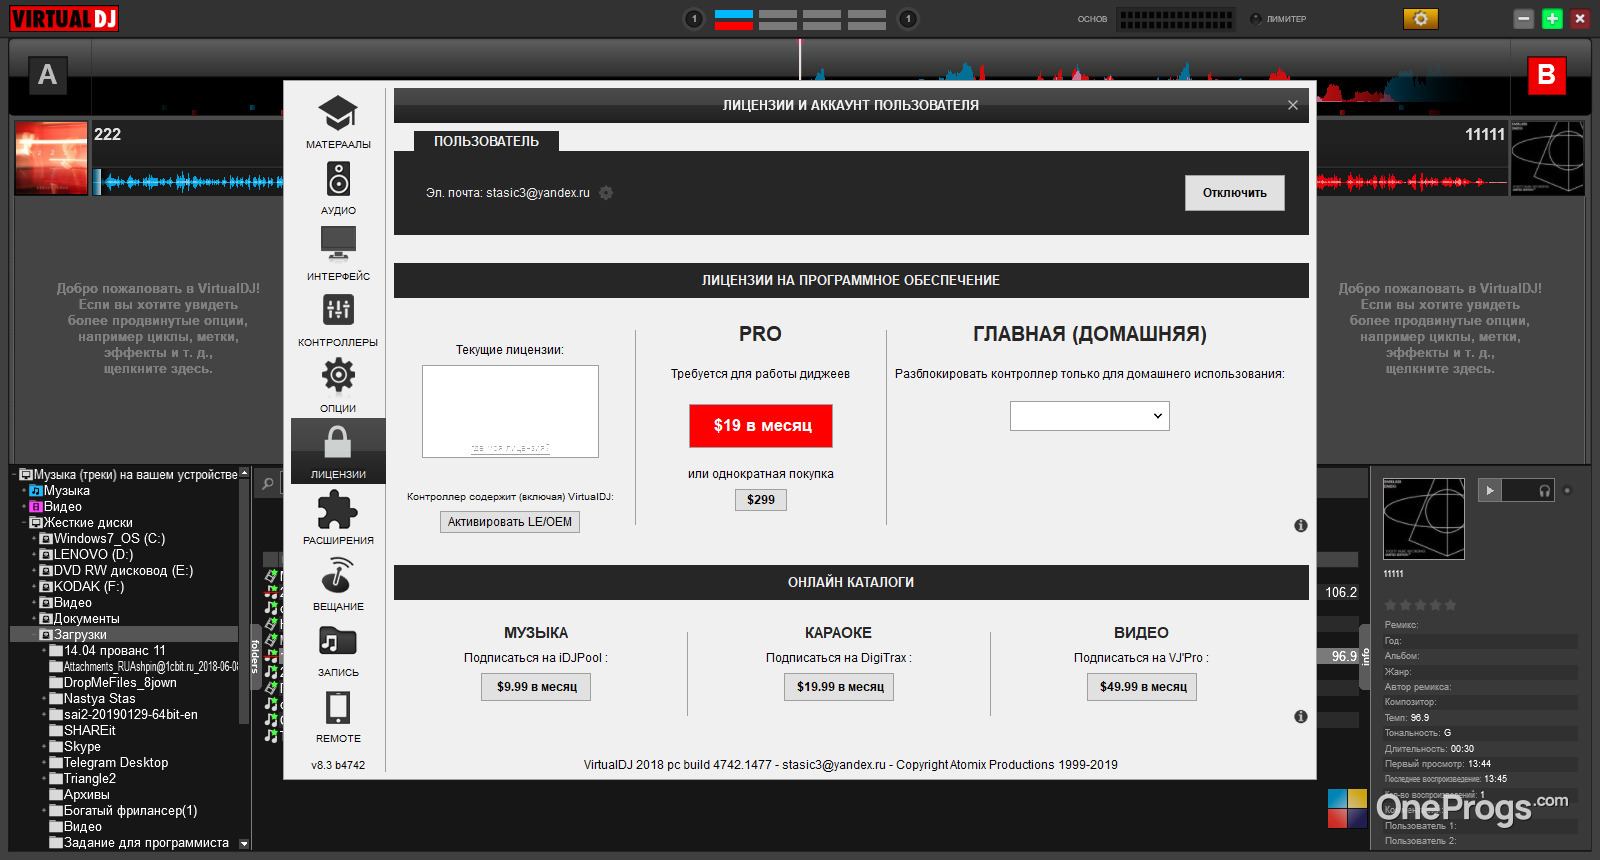Open the Контроллеры mixer settings section
The height and width of the screenshot is (860, 1600).
(338, 319)
